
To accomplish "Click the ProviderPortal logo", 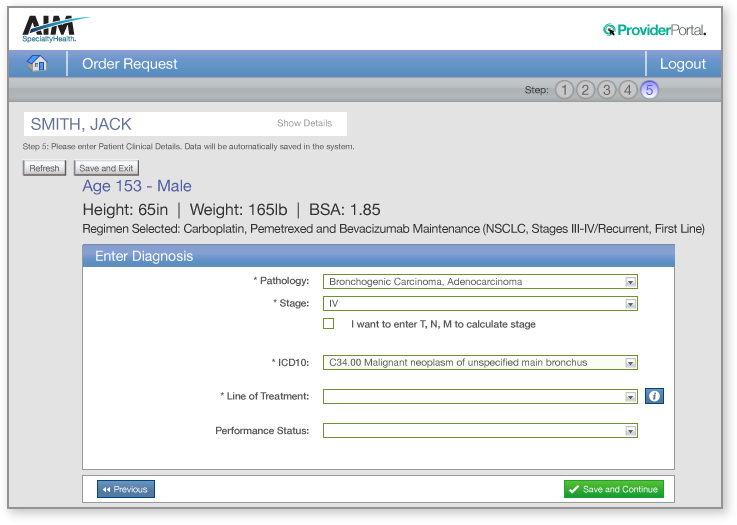I will pyautogui.click(x=654, y=30).
